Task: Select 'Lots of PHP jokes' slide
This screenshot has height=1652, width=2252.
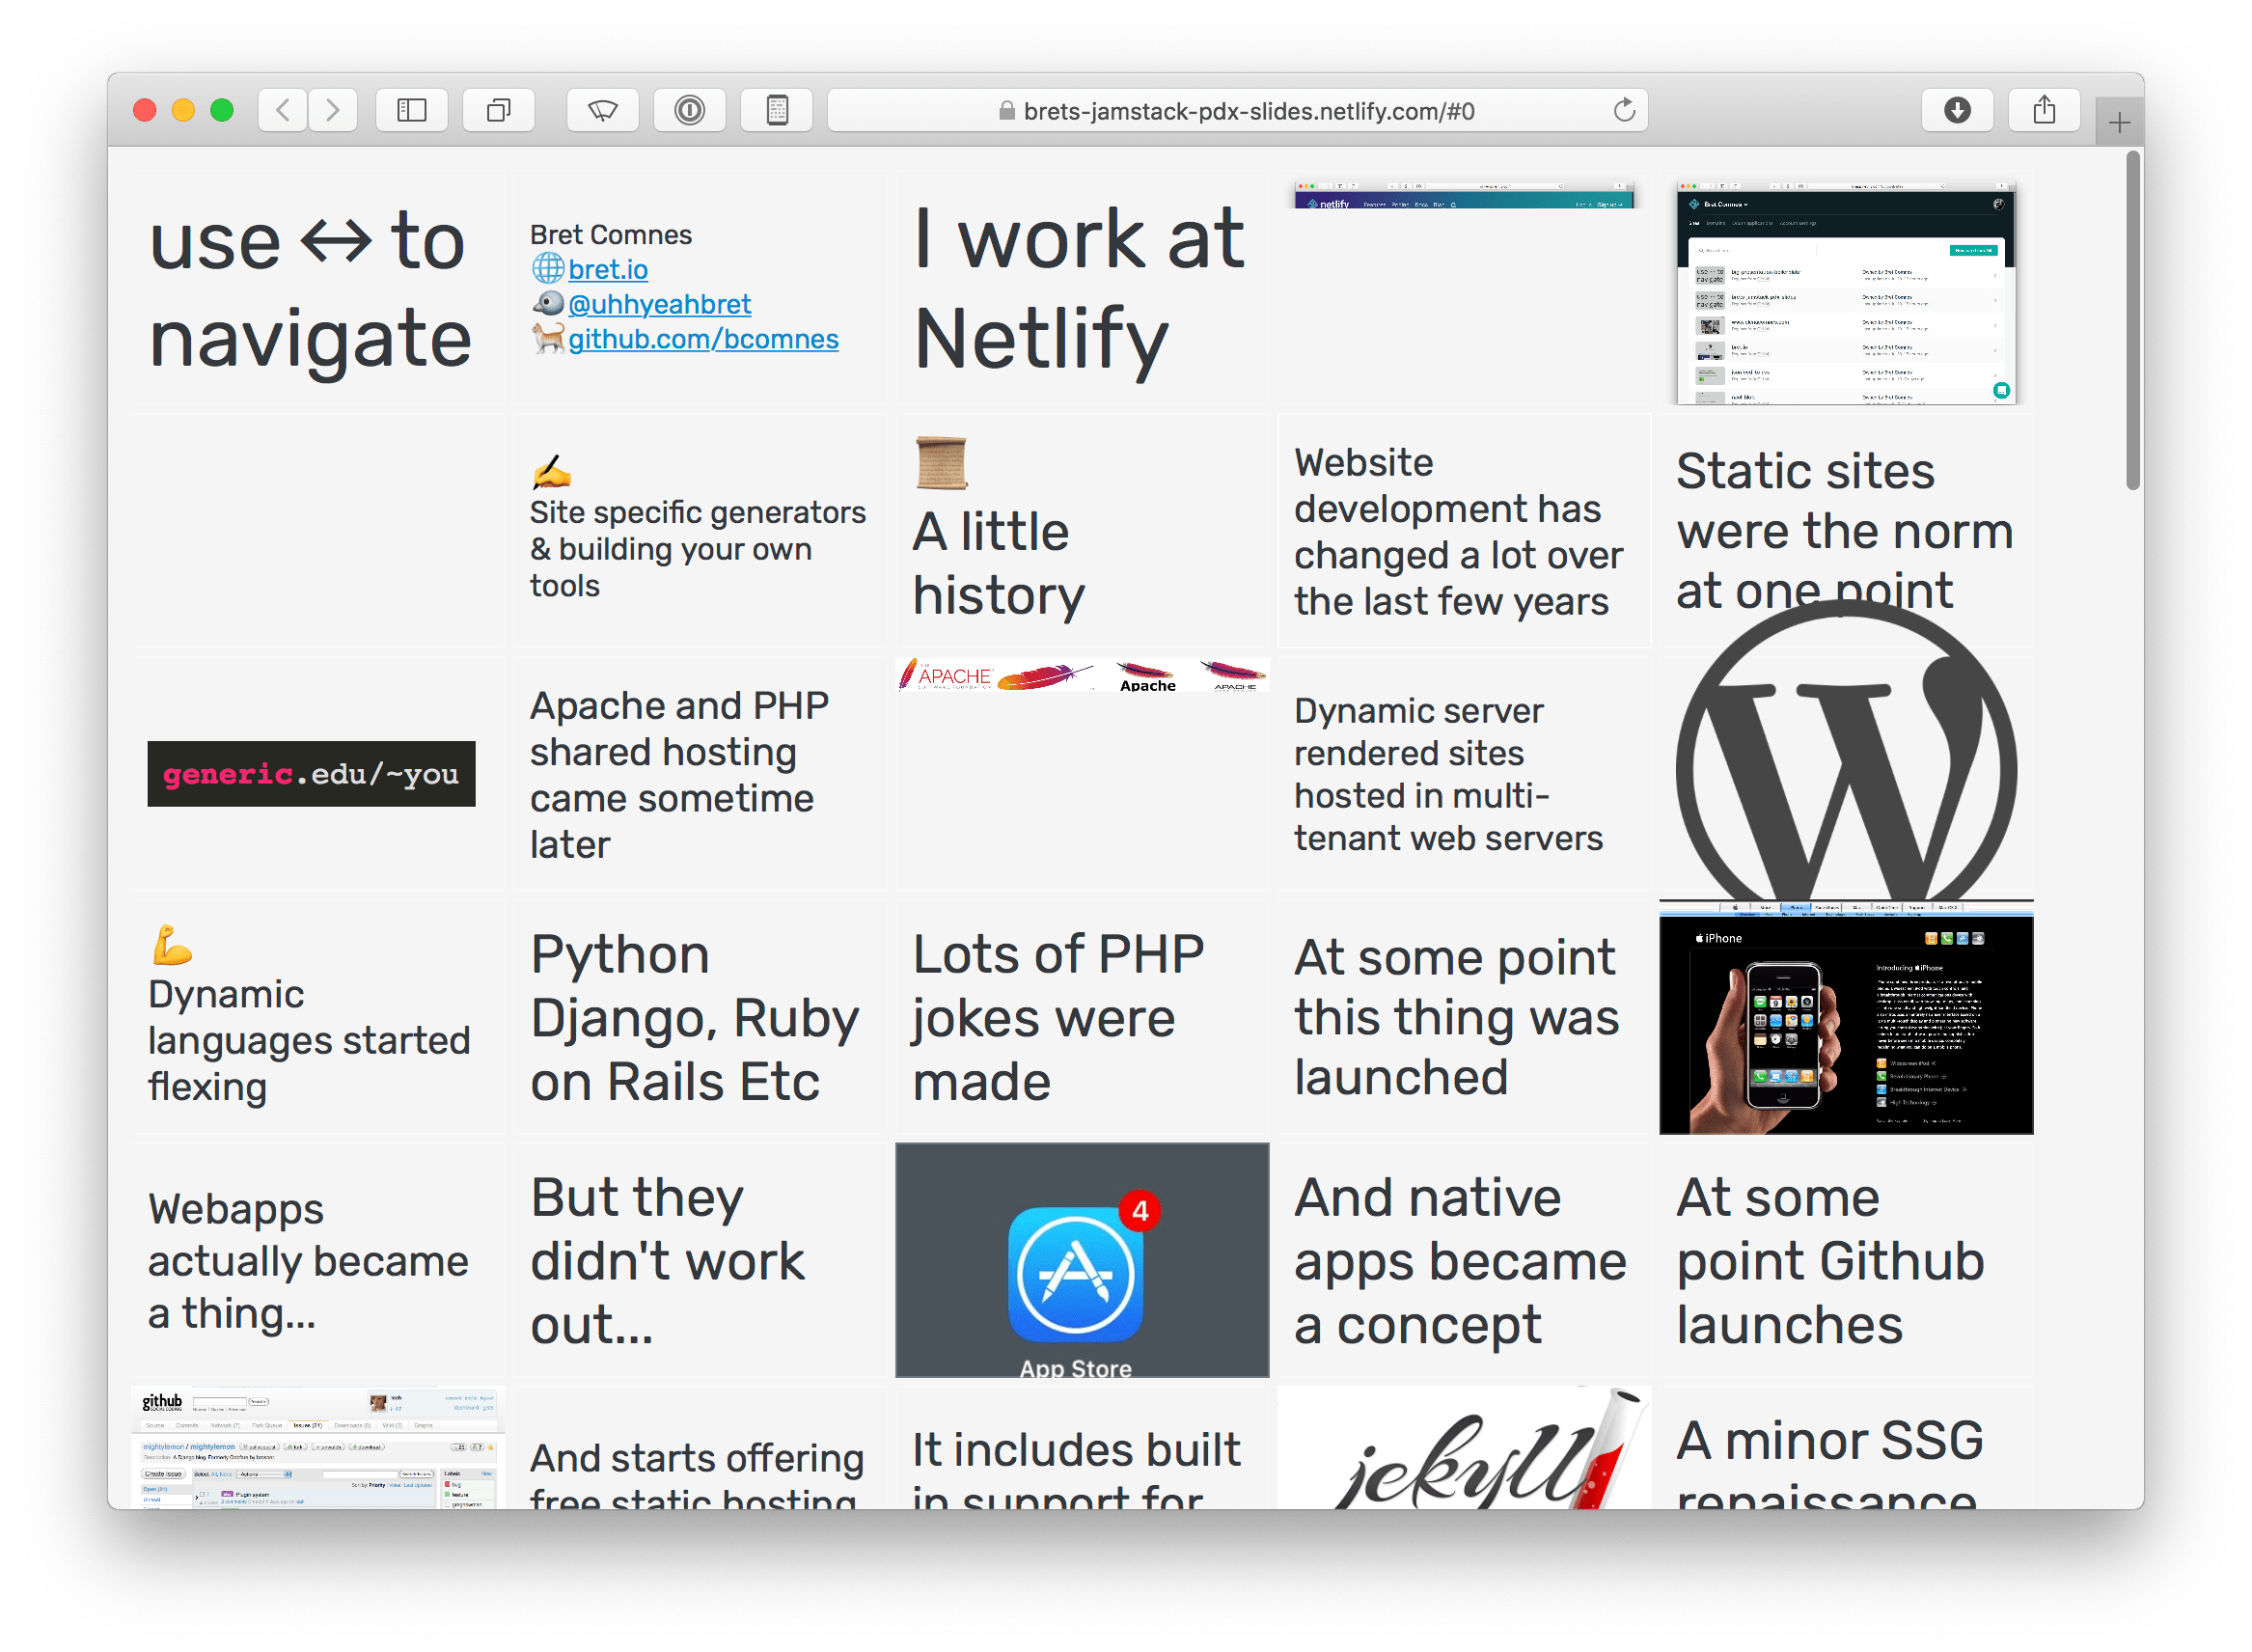Action: click(1082, 1016)
